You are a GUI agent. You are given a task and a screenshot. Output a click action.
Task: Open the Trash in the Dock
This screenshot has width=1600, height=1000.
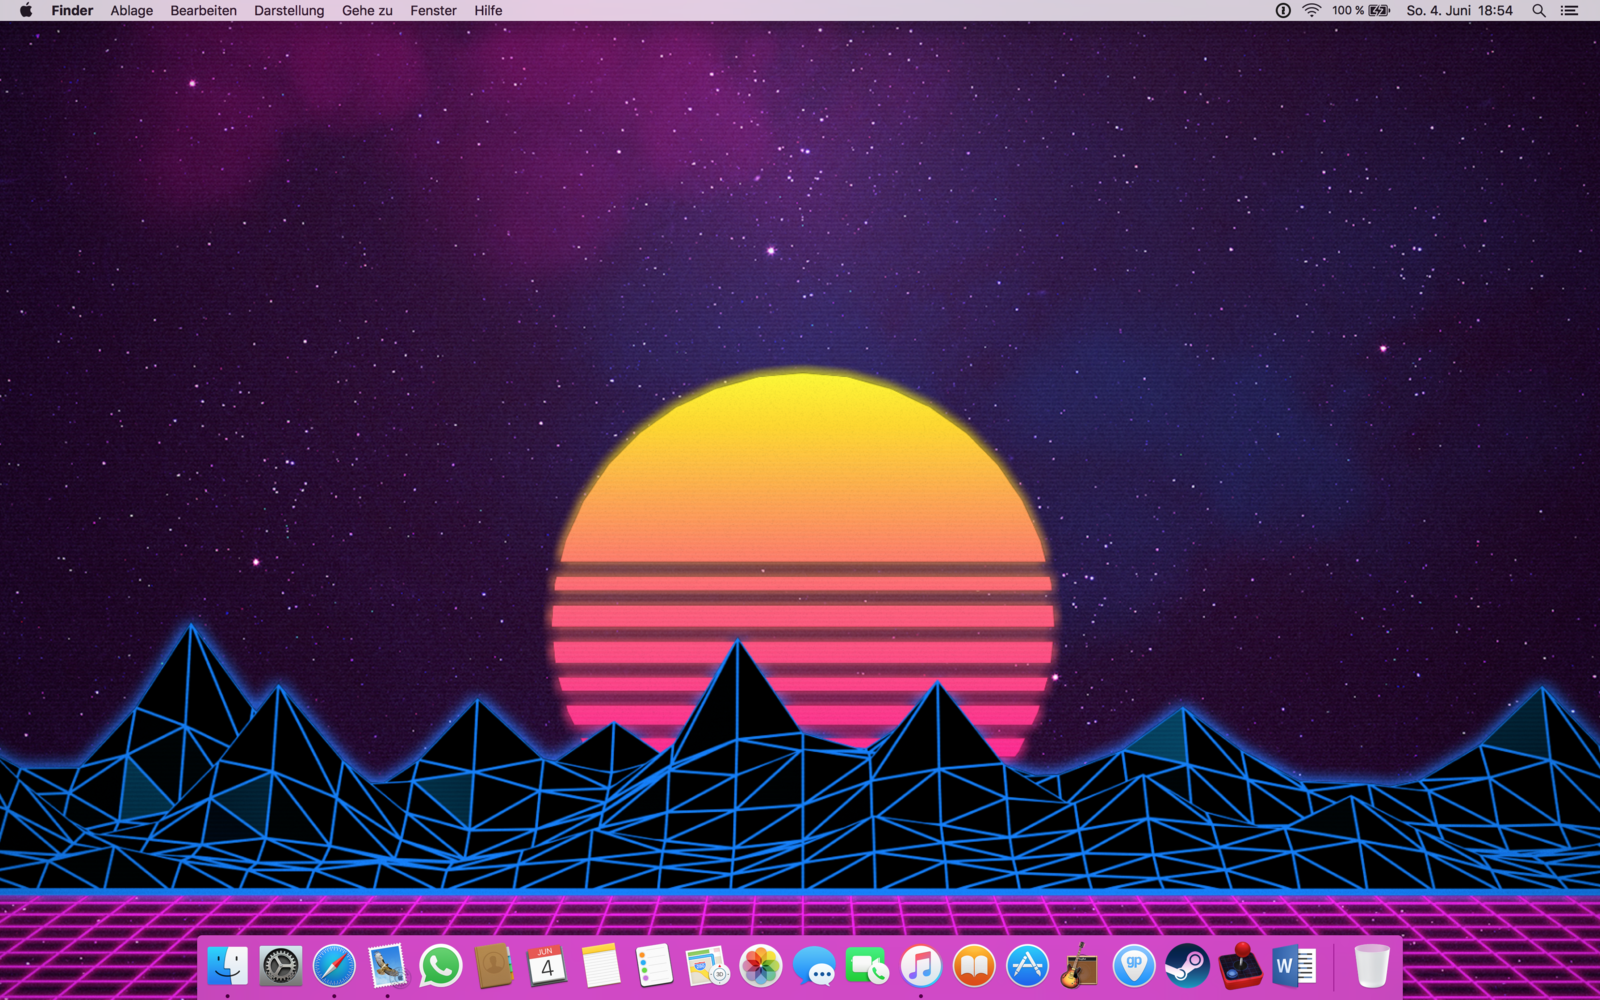click(x=1372, y=966)
